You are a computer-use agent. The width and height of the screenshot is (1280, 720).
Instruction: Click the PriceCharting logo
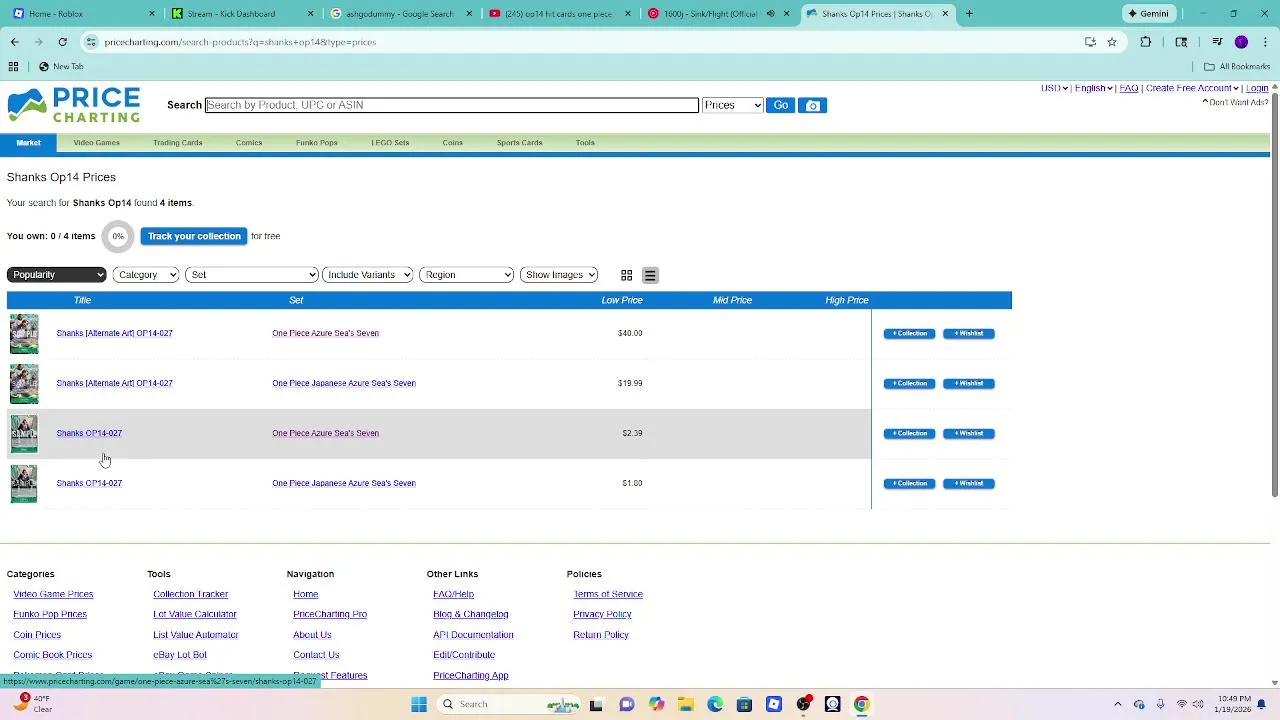click(74, 105)
